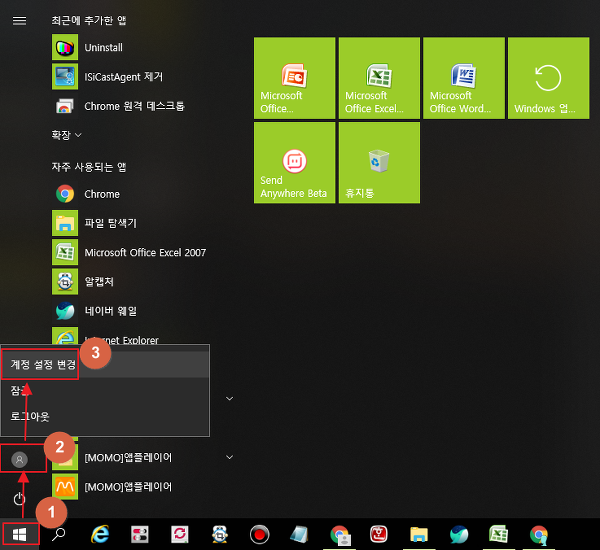Open the rightmost Chrome taskbar icon
Viewport: 600px width, 550px height.
coord(539,535)
